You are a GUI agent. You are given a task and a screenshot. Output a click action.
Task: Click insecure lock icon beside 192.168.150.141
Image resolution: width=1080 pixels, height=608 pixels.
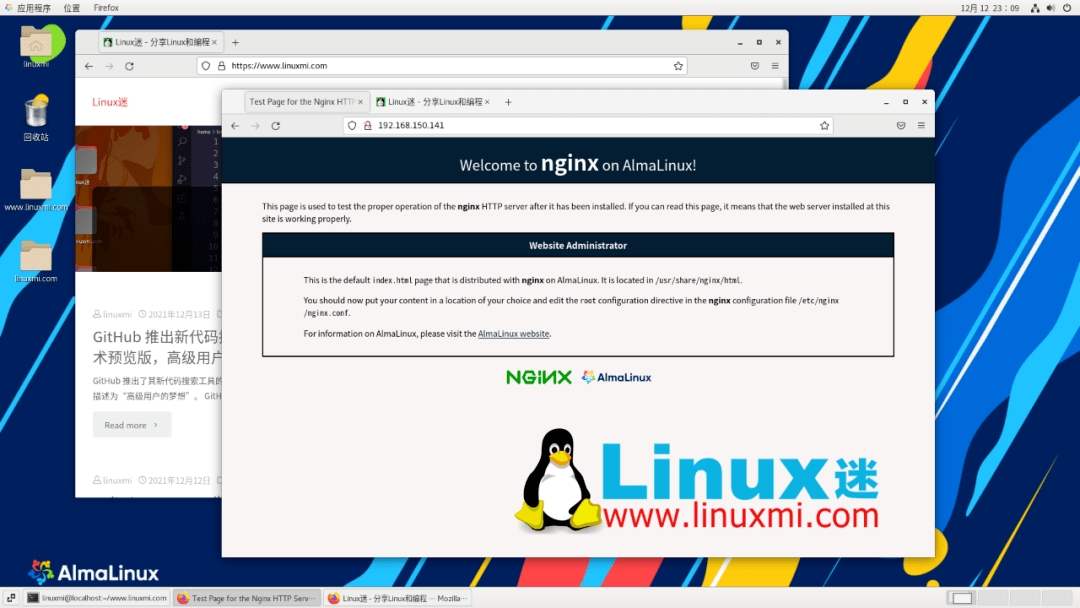368,126
